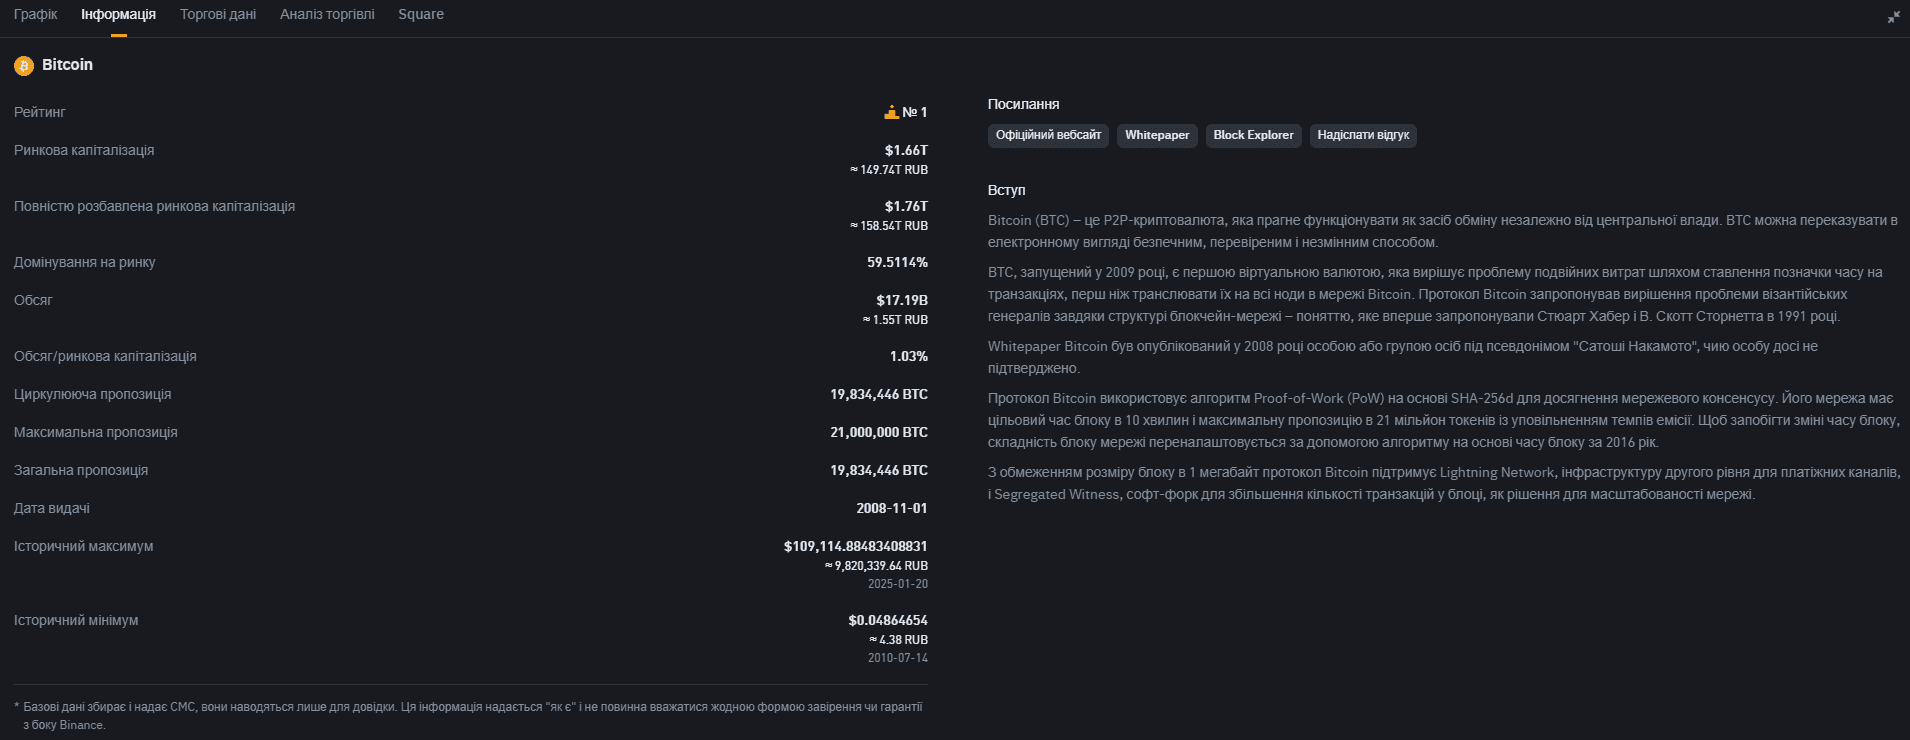Click the dominance value 59.5114%
This screenshot has width=1910, height=740.
(x=897, y=262)
